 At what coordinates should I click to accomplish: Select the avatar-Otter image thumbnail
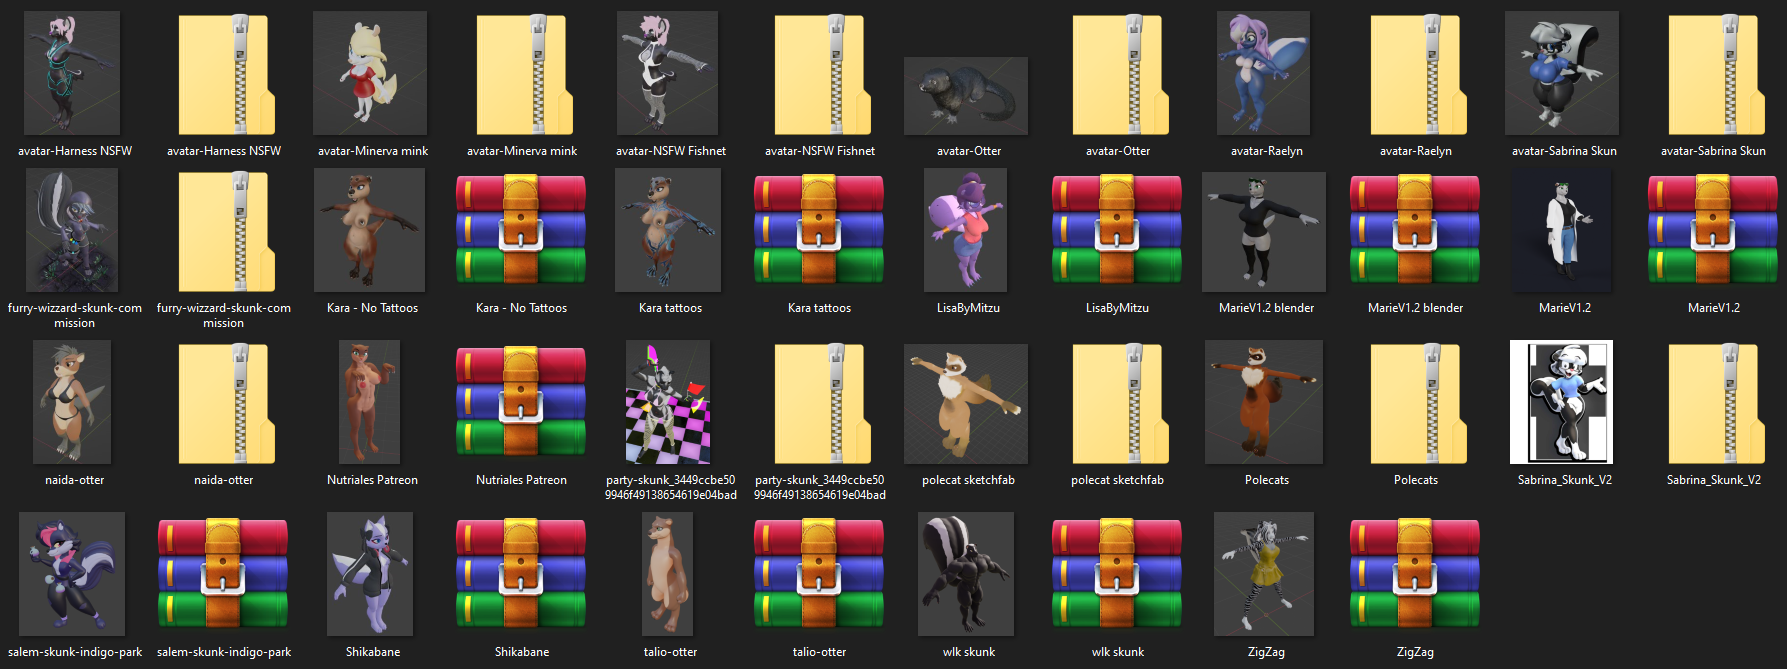click(x=966, y=96)
